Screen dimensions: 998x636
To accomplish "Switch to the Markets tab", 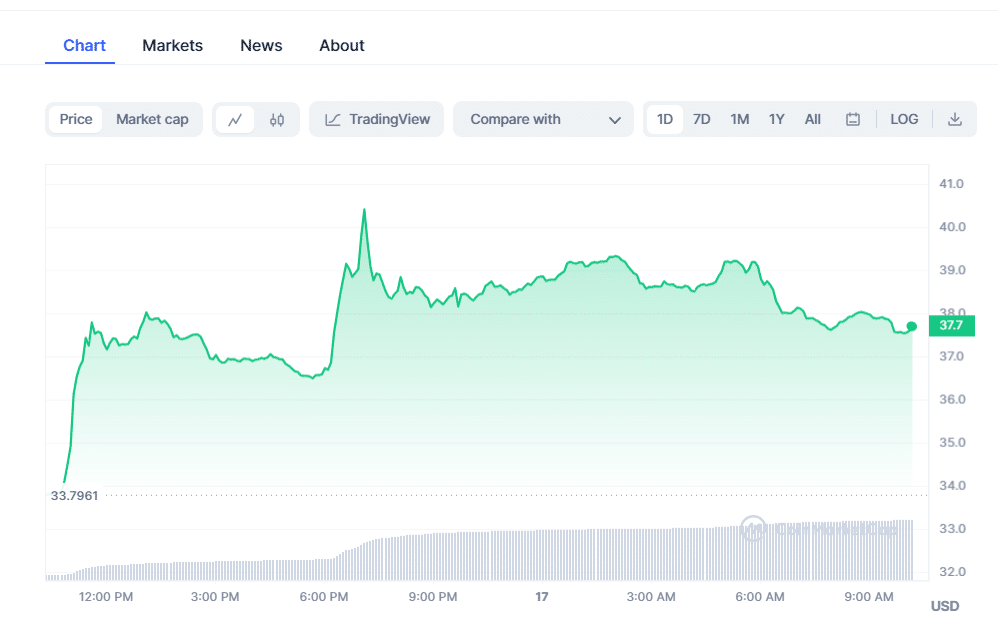I will click(x=172, y=46).
